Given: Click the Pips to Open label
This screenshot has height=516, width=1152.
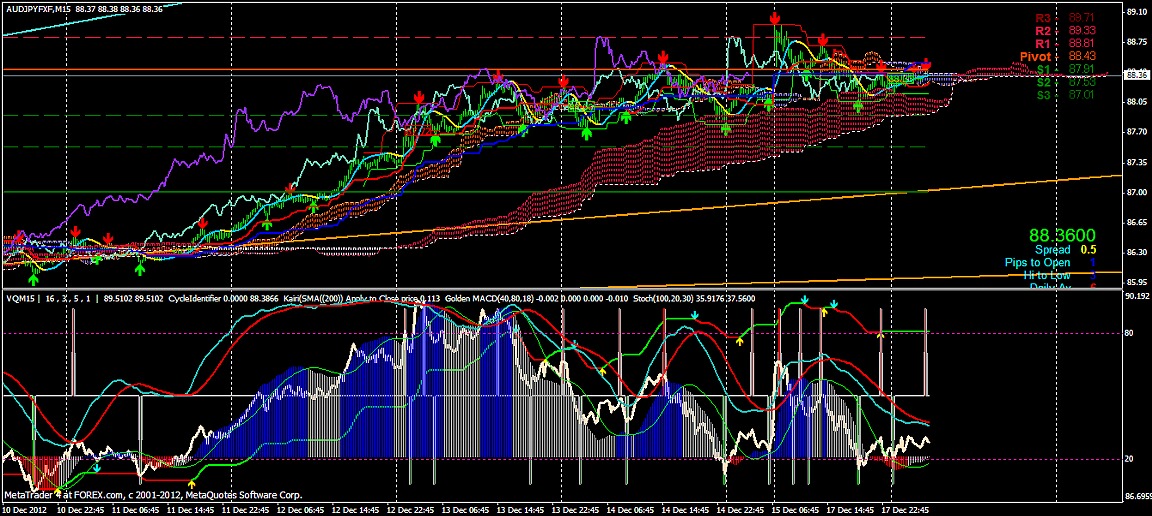Looking at the screenshot, I should (x=1038, y=263).
